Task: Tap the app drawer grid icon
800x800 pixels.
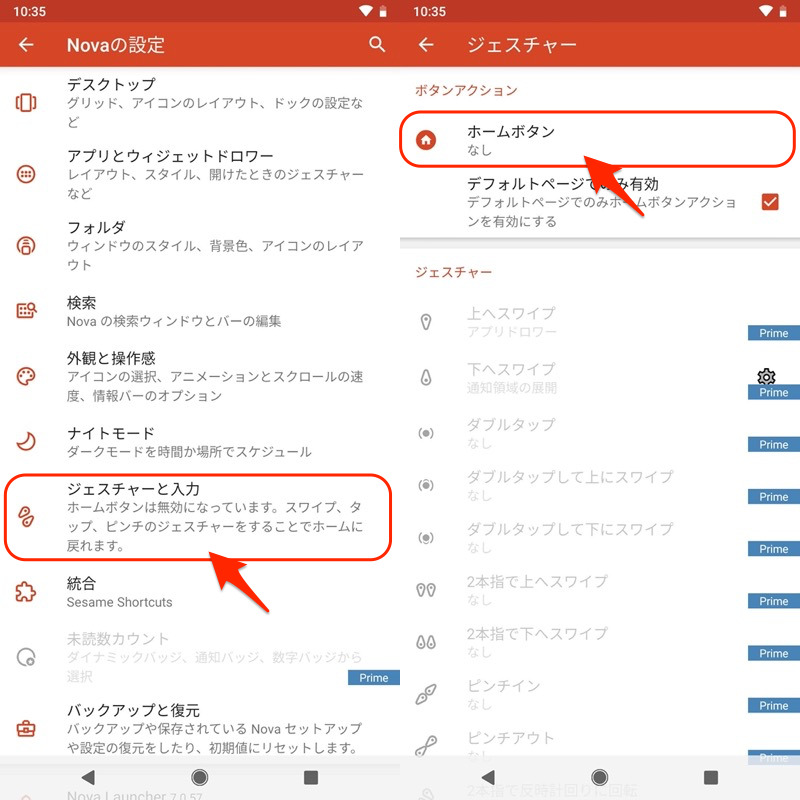Action: [x=26, y=174]
